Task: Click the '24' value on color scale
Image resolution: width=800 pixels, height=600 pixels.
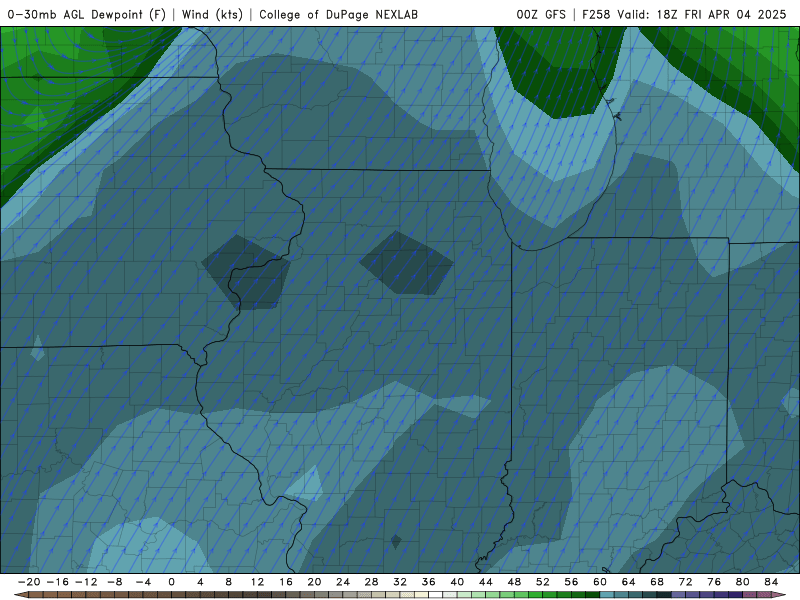Action: click(343, 582)
